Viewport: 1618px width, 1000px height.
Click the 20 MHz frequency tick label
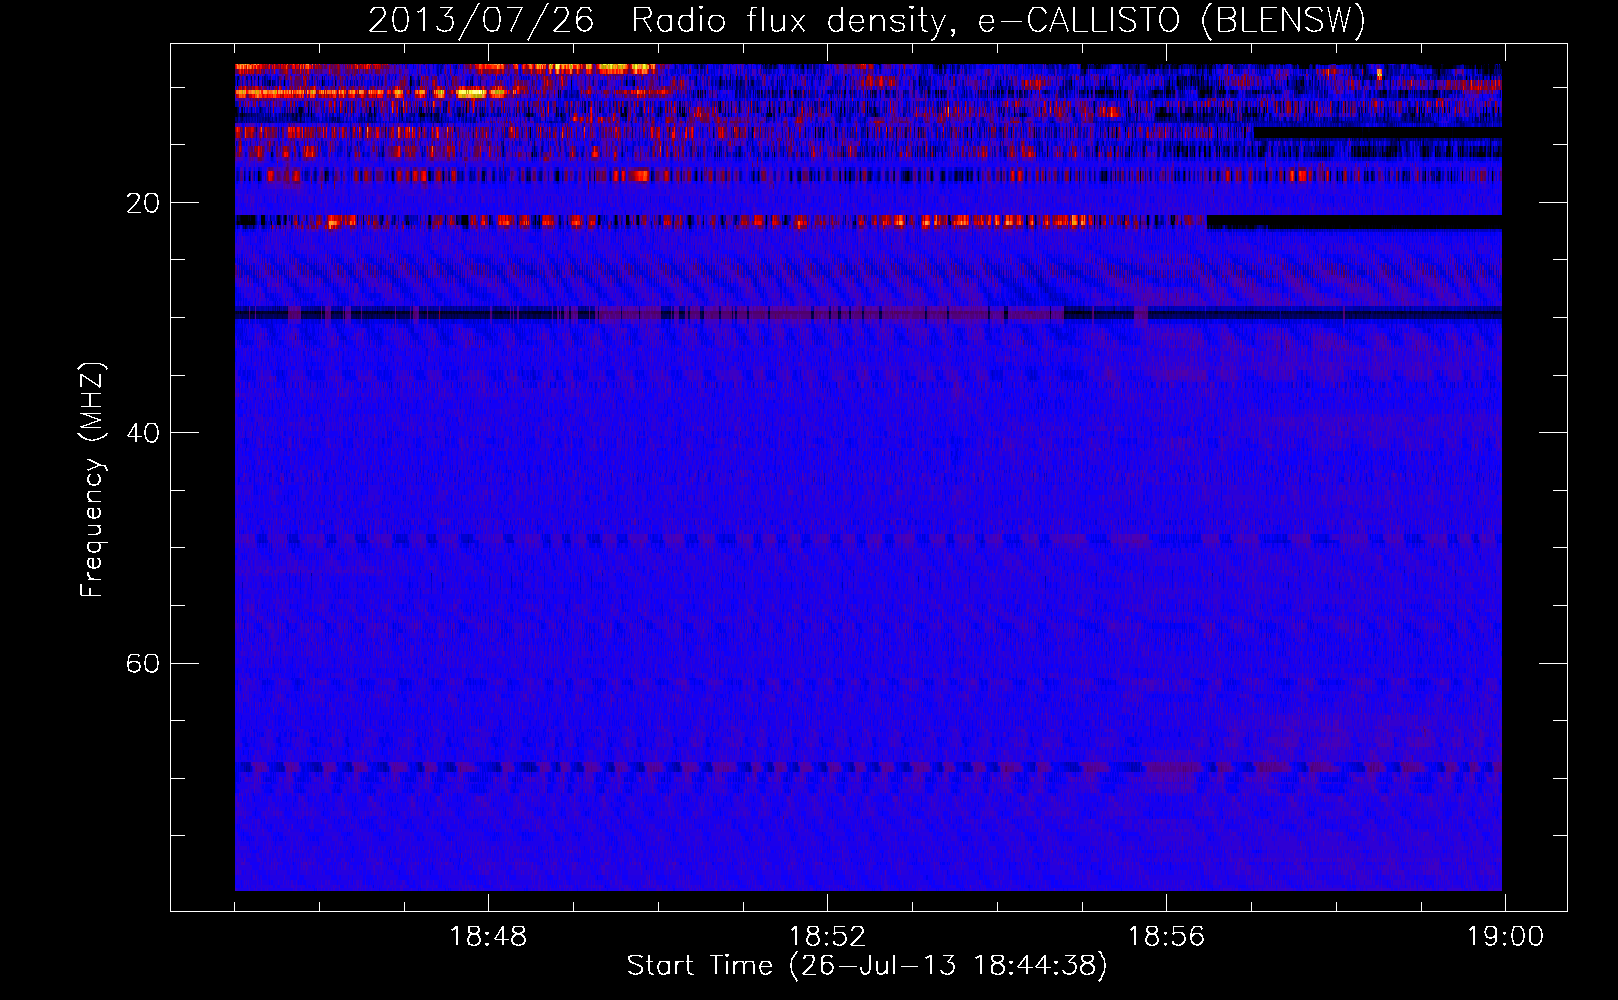point(143,203)
